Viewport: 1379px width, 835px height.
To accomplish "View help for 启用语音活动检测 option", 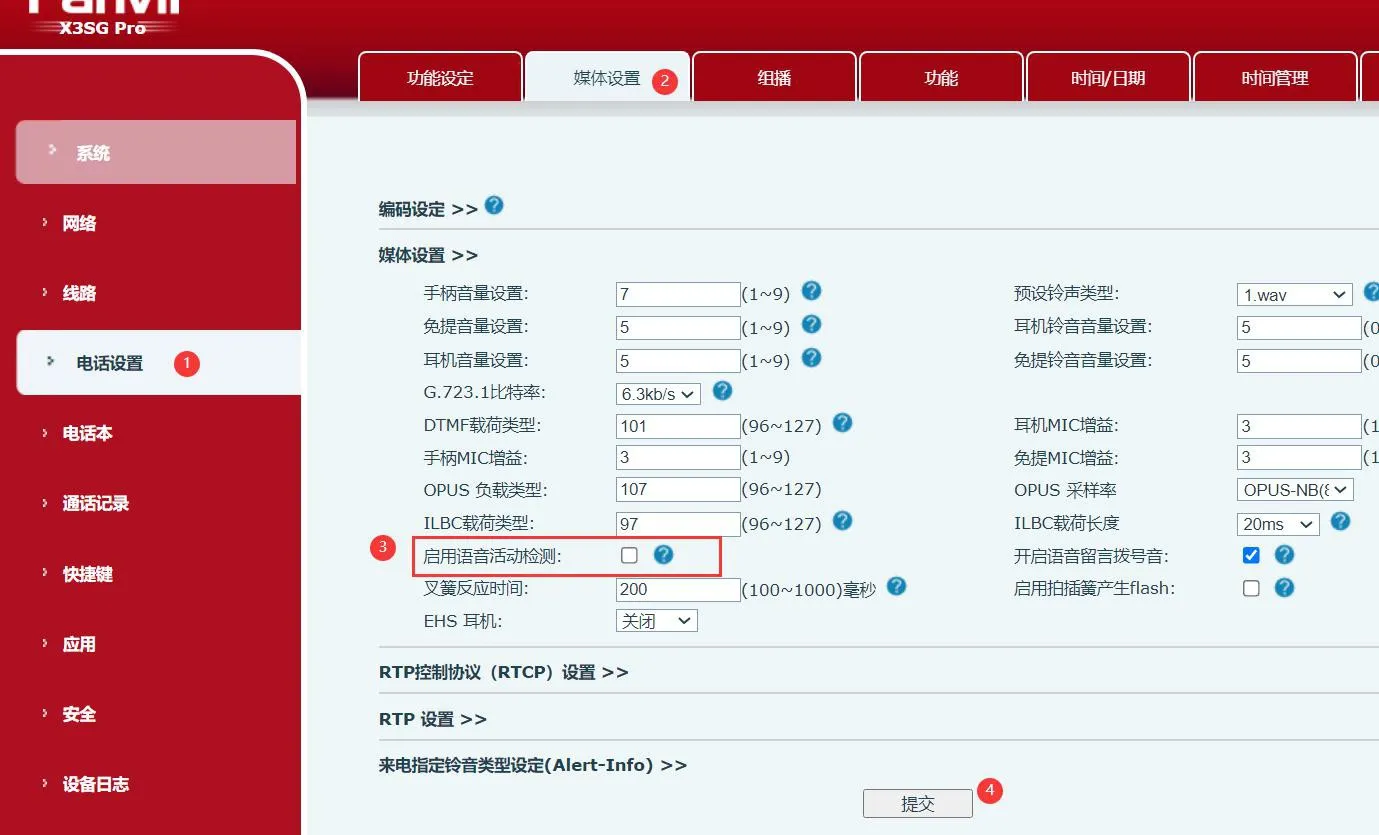I will pyautogui.click(x=663, y=554).
